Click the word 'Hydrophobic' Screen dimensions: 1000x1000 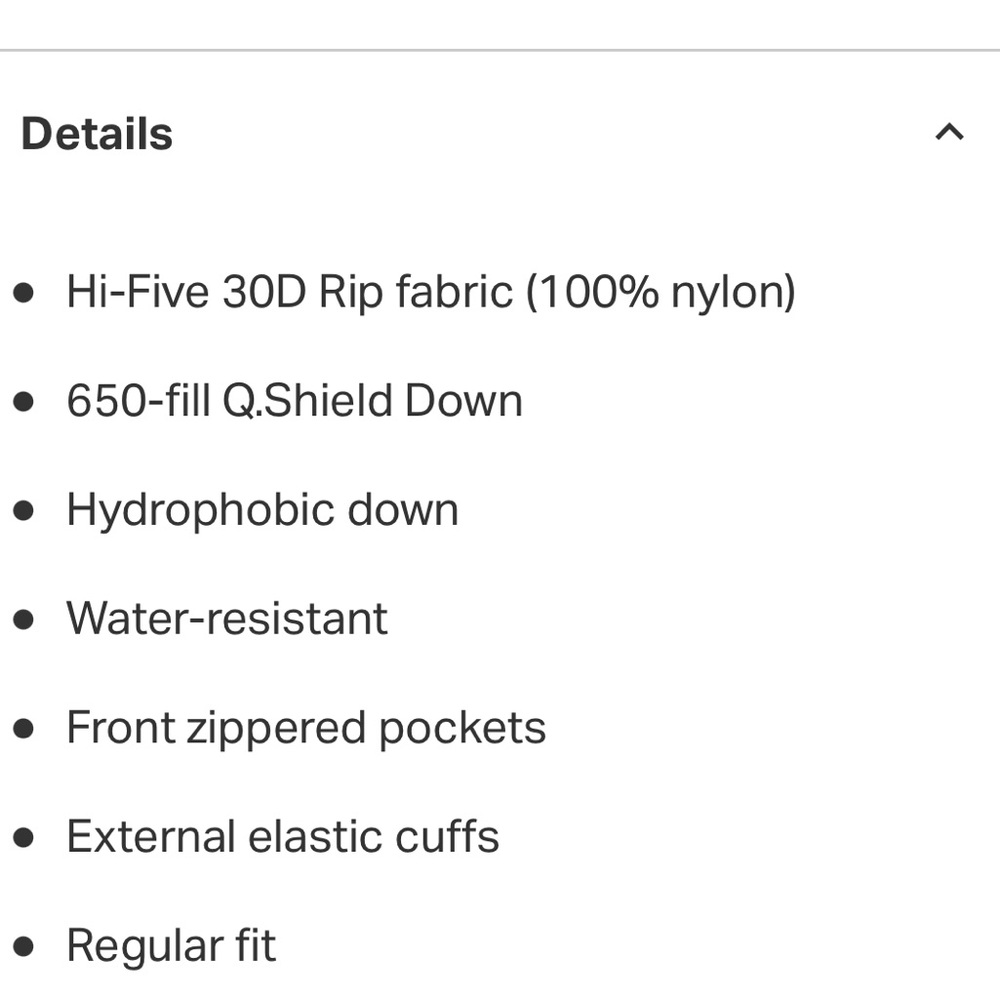point(199,511)
